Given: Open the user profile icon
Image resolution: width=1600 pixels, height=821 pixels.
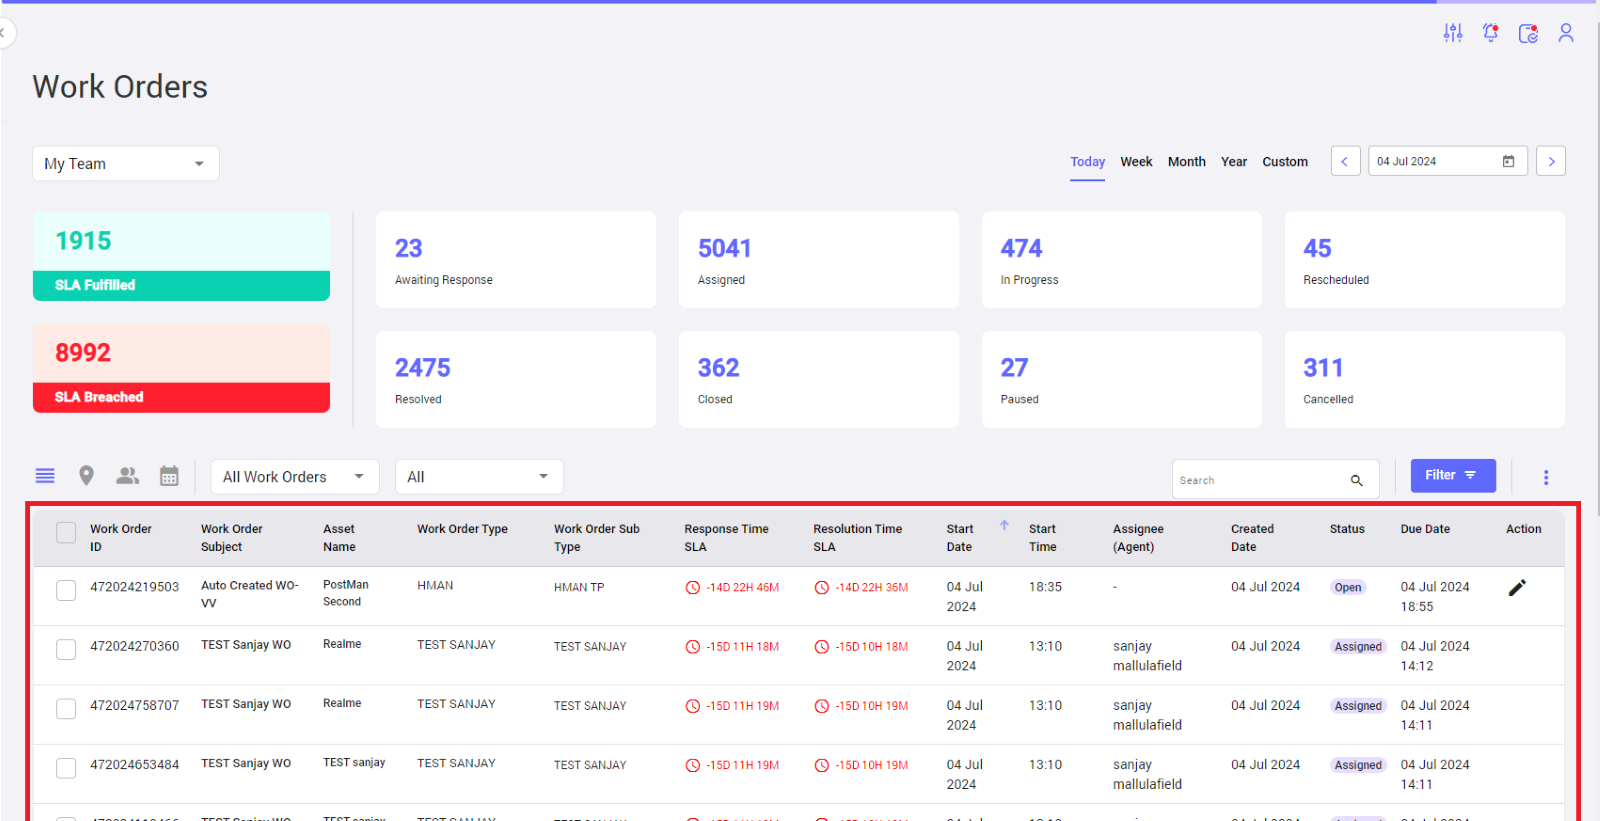Looking at the screenshot, I should tap(1566, 33).
